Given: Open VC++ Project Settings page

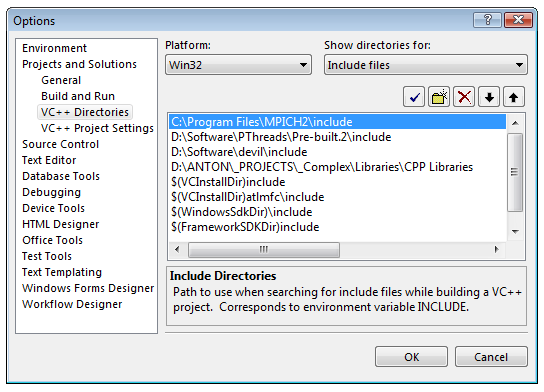Looking at the screenshot, I should (x=97, y=128).
